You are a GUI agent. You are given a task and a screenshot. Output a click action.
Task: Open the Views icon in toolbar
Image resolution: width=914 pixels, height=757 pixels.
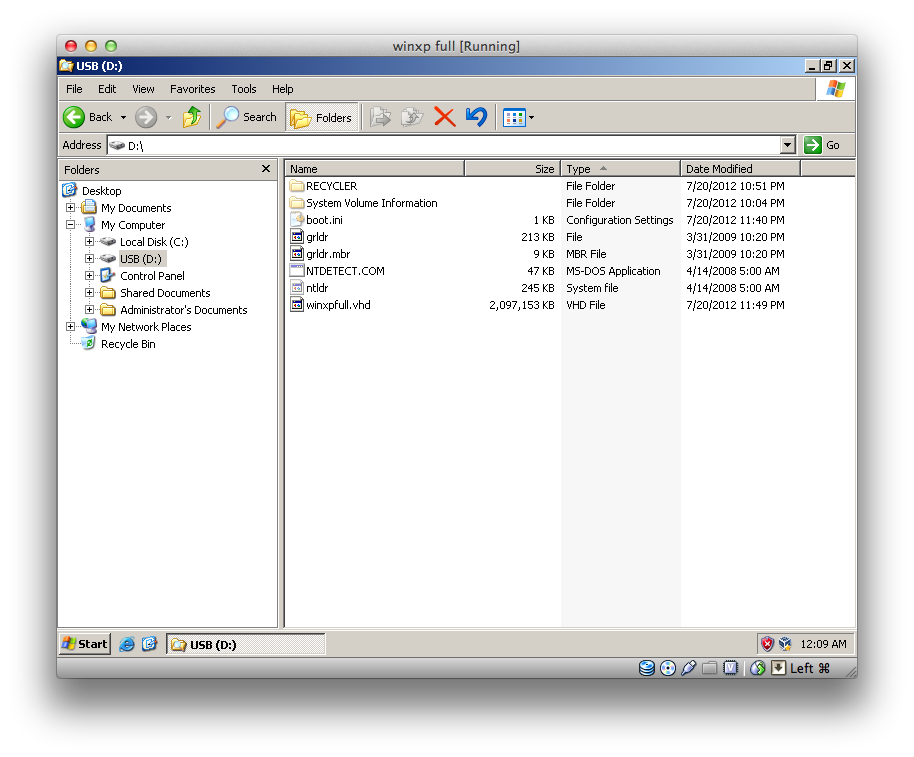(514, 118)
